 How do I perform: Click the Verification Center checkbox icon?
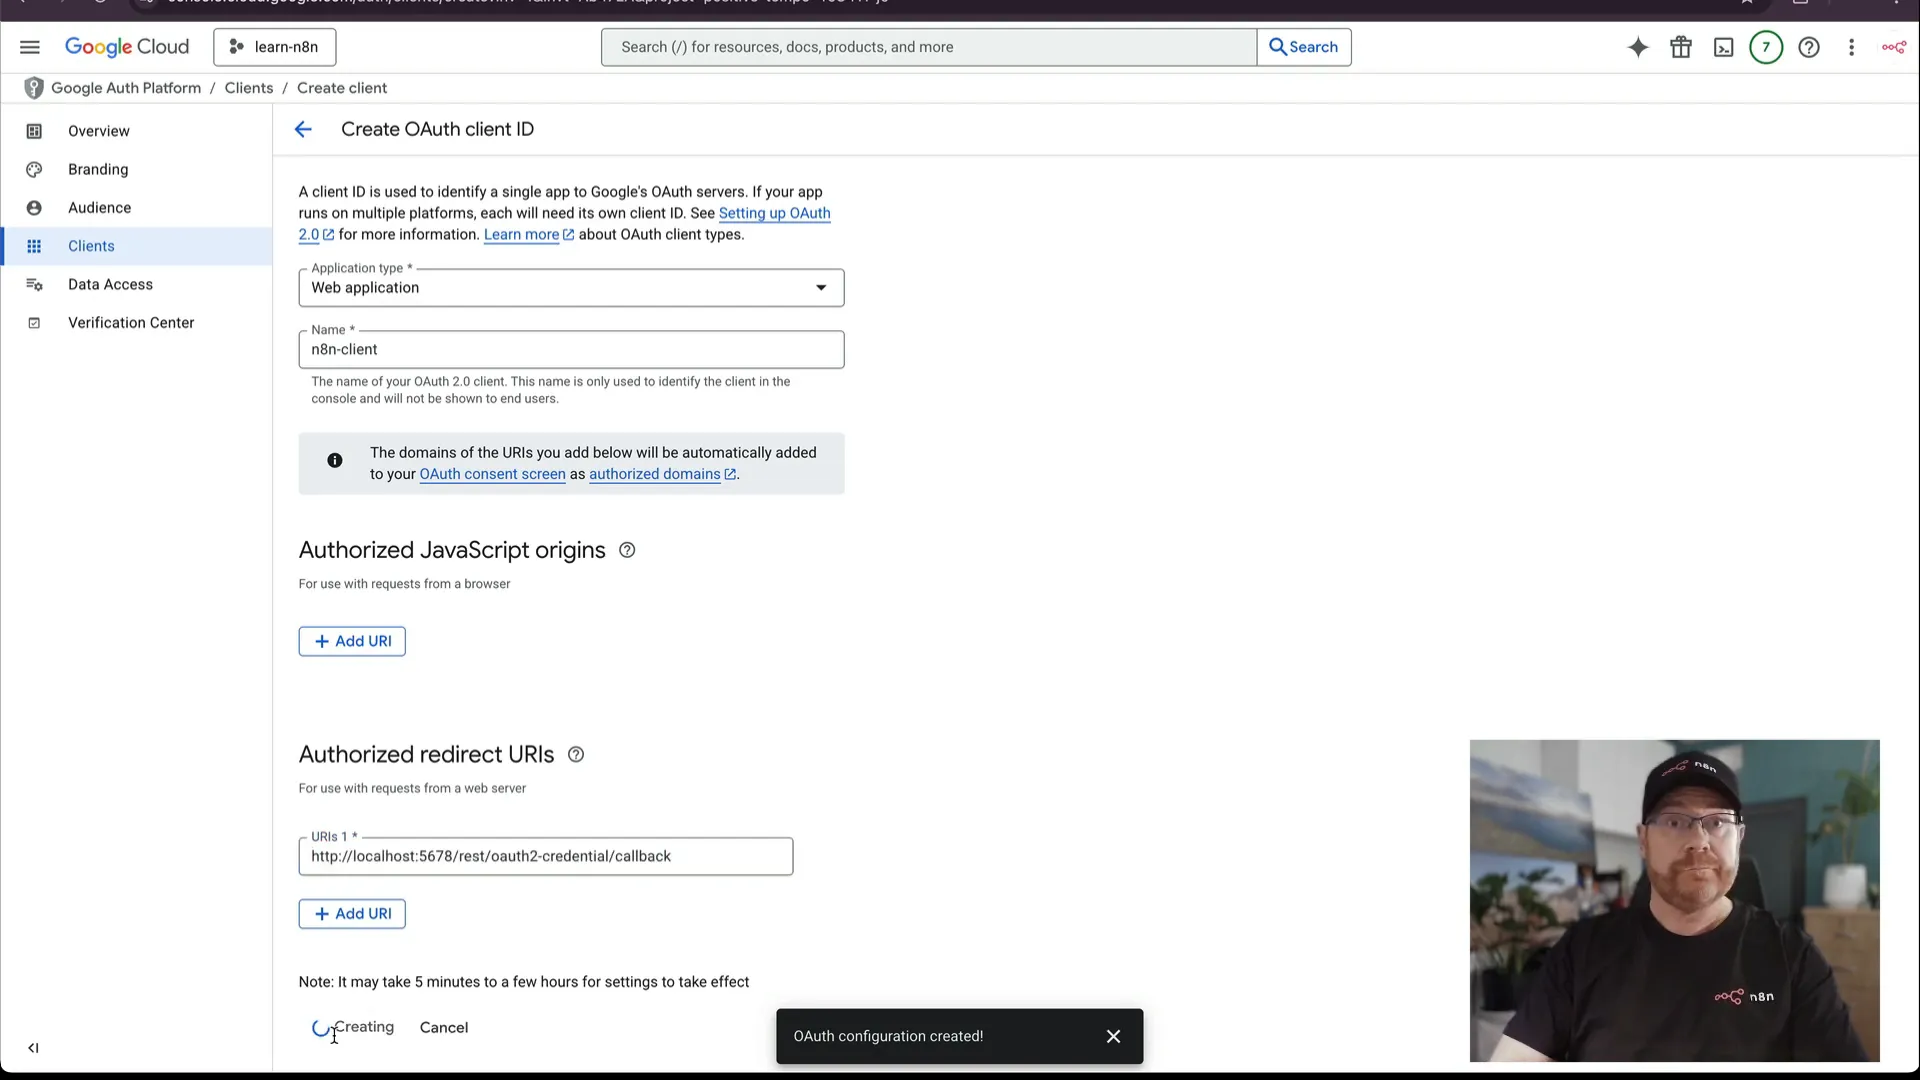pos(34,323)
